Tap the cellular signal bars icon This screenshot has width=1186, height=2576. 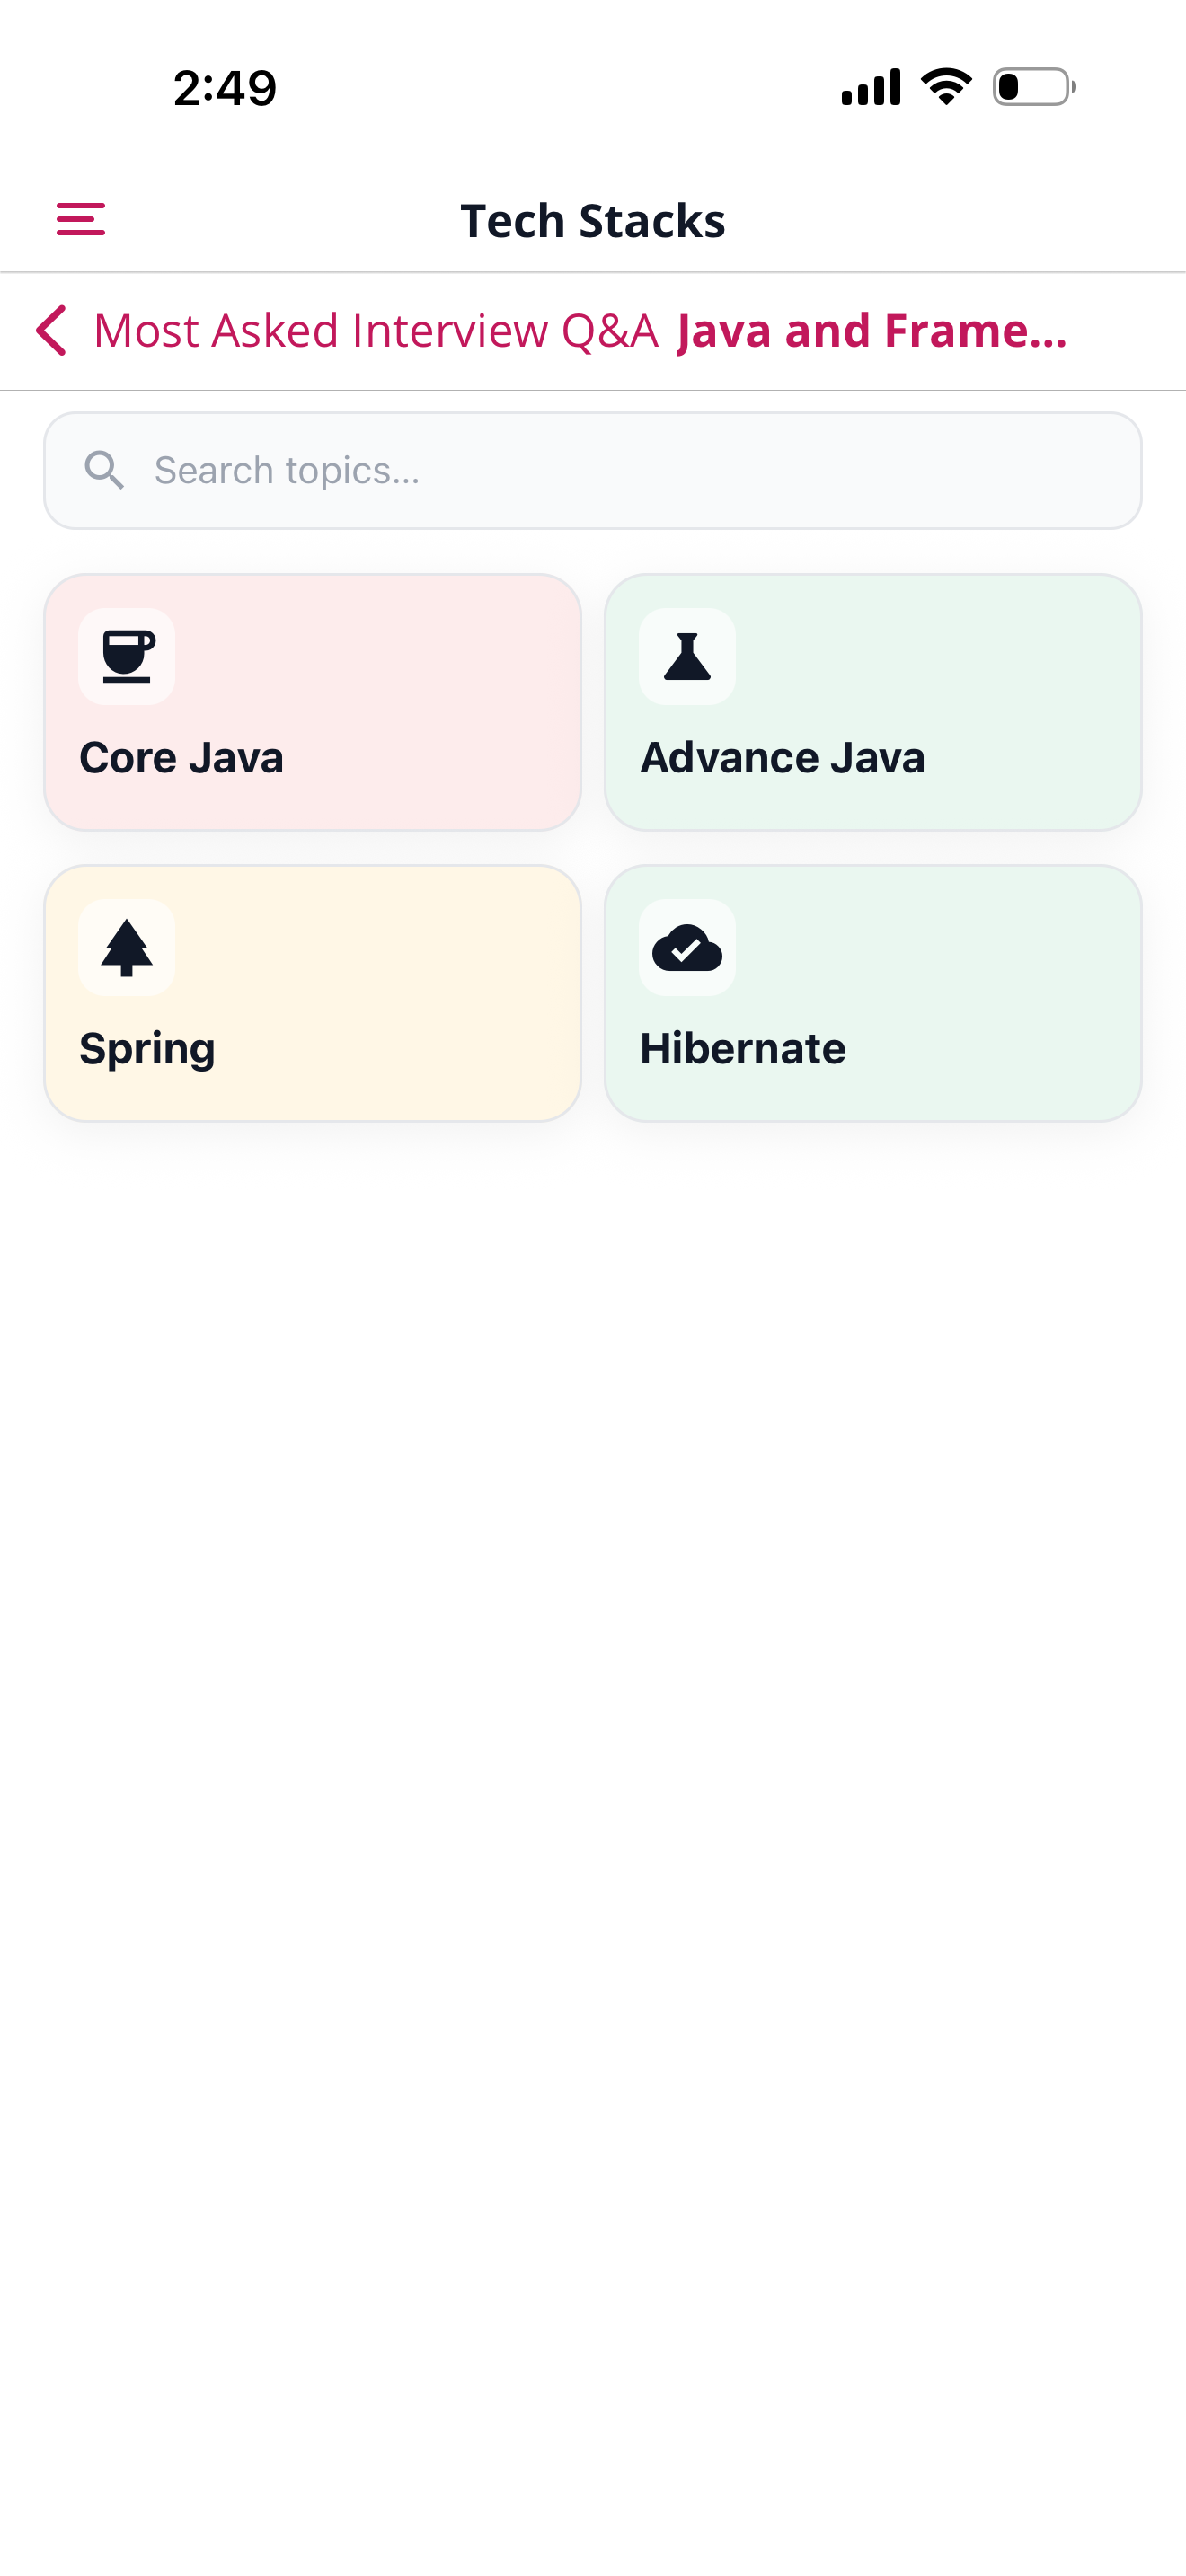(x=871, y=87)
